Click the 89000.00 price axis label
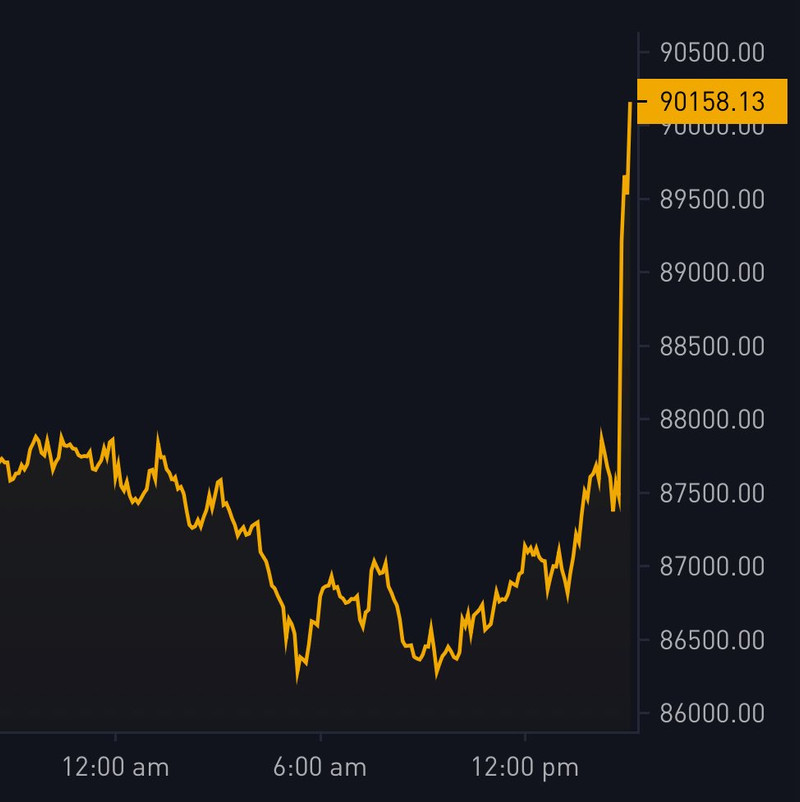 tap(711, 272)
